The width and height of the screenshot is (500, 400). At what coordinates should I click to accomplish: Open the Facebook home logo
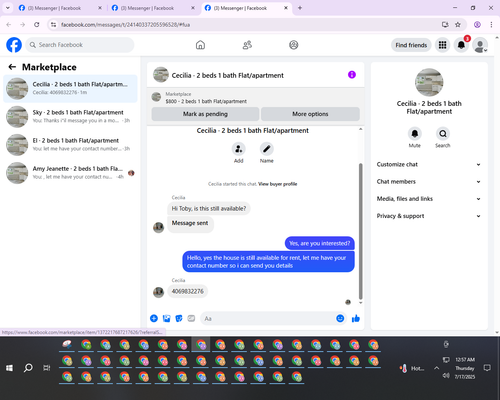pyautogui.click(x=14, y=45)
